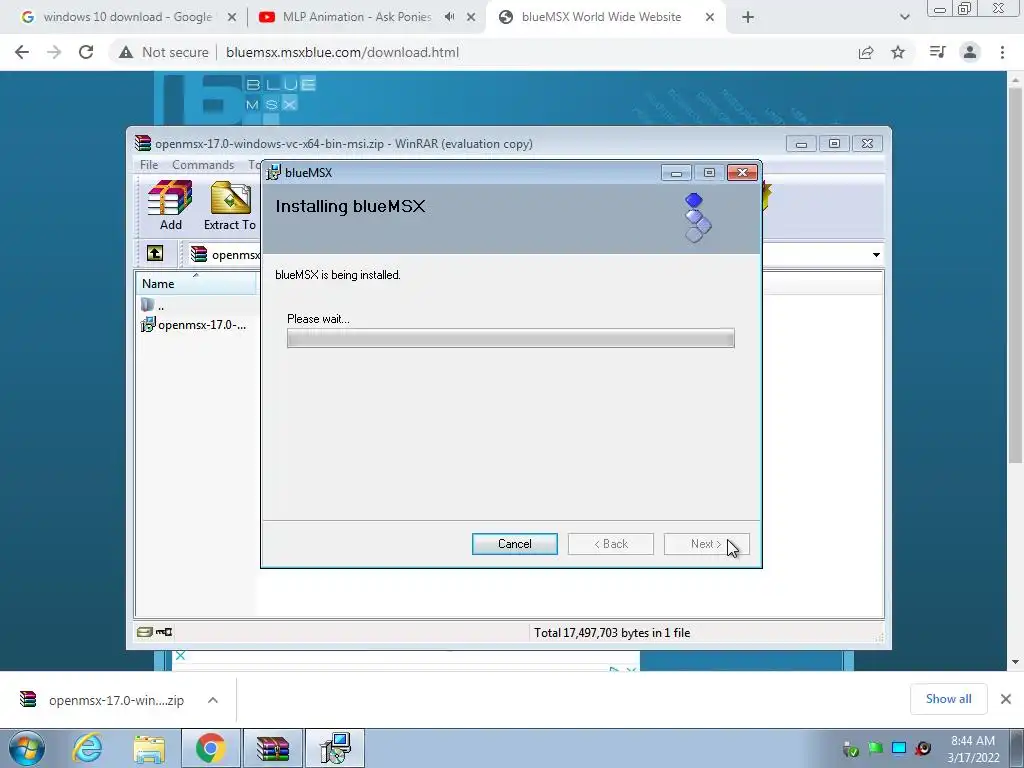The image size is (1024, 768).
Task: Close the Chrome downloads bar
Action: 1006,699
